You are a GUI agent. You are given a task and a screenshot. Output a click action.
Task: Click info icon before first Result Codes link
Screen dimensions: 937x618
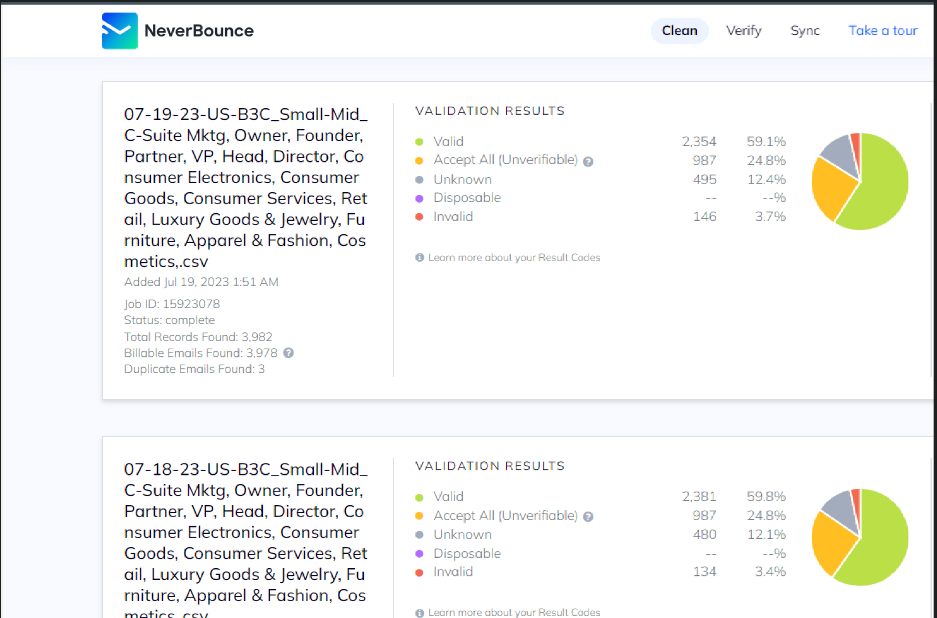(420, 258)
